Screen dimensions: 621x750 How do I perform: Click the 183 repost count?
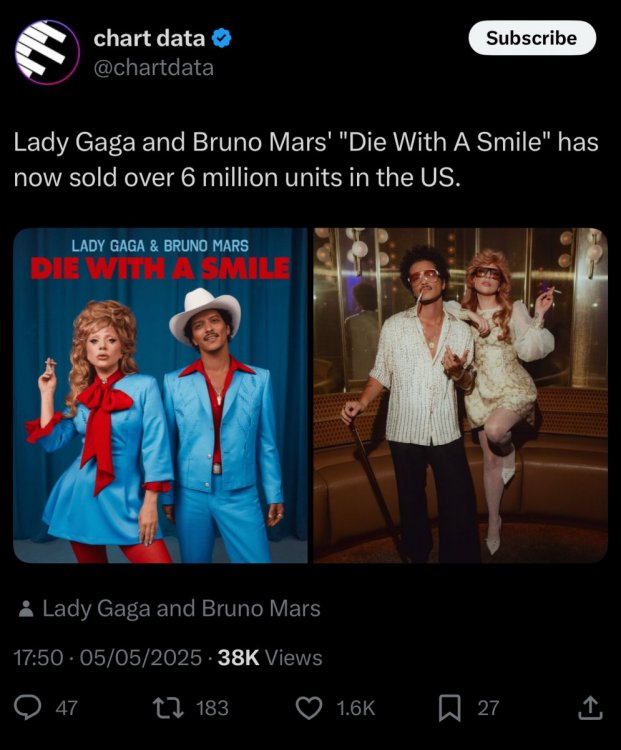pyautogui.click(x=212, y=708)
